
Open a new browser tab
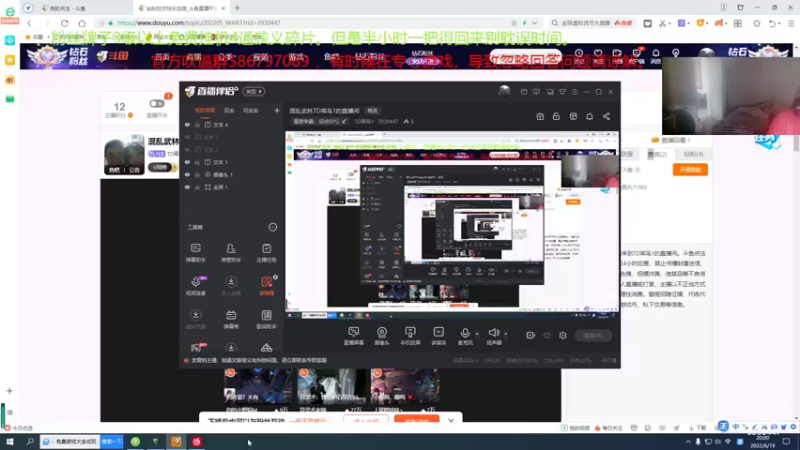[237, 8]
